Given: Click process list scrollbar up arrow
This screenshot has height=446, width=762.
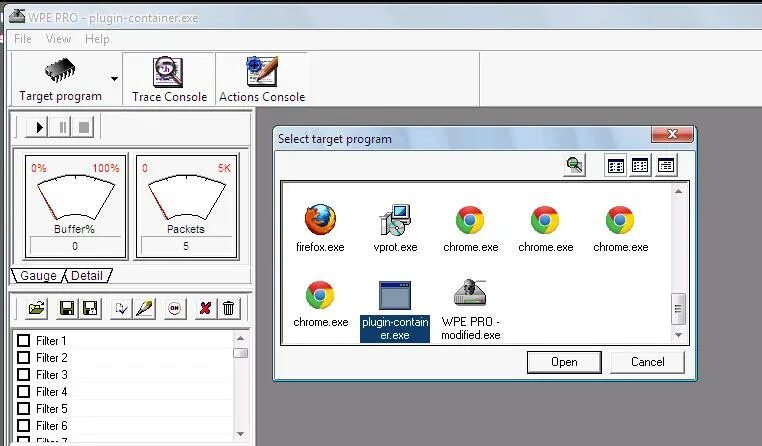Looking at the screenshot, I should point(678,191).
